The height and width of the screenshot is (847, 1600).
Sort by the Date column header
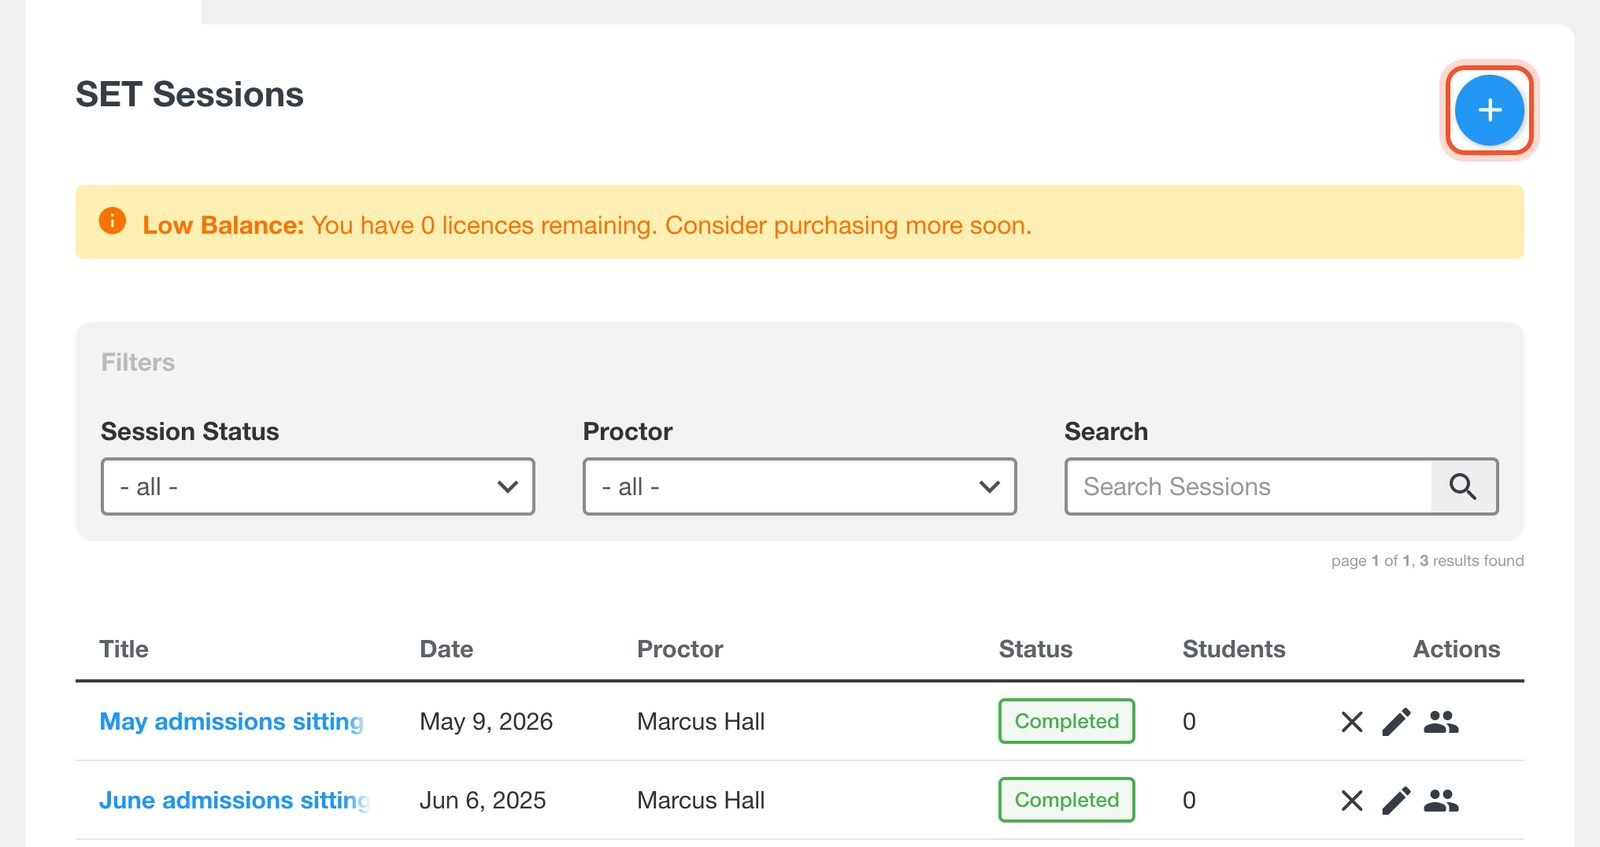446,649
